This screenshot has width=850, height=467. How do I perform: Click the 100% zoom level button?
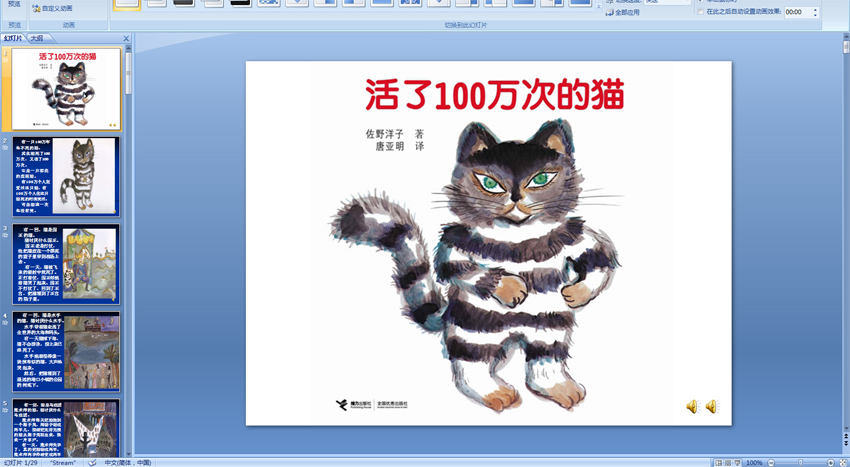[x=754, y=463]
